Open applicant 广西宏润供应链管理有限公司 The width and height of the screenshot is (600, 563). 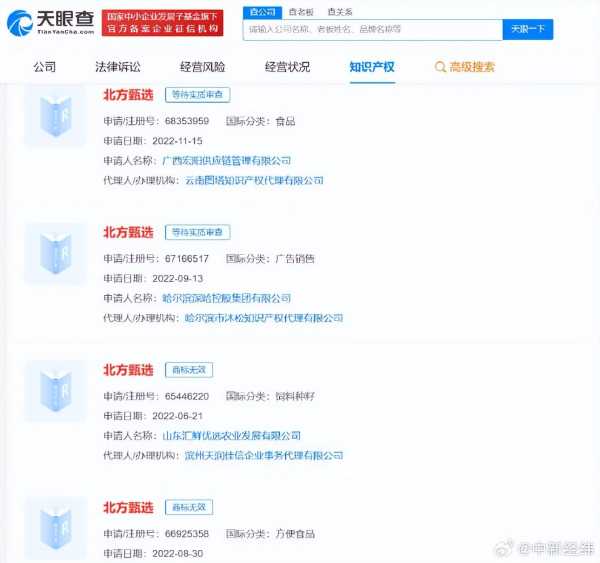pos(227,161)
